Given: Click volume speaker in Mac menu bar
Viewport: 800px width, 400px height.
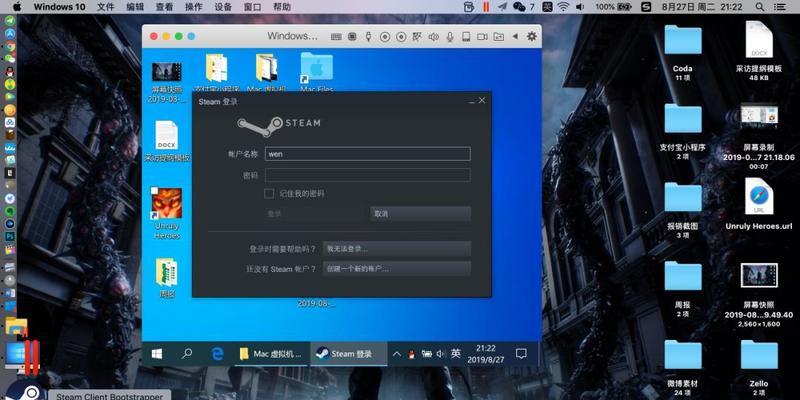Looking at the screenshot, I should [x=580, y=7].
